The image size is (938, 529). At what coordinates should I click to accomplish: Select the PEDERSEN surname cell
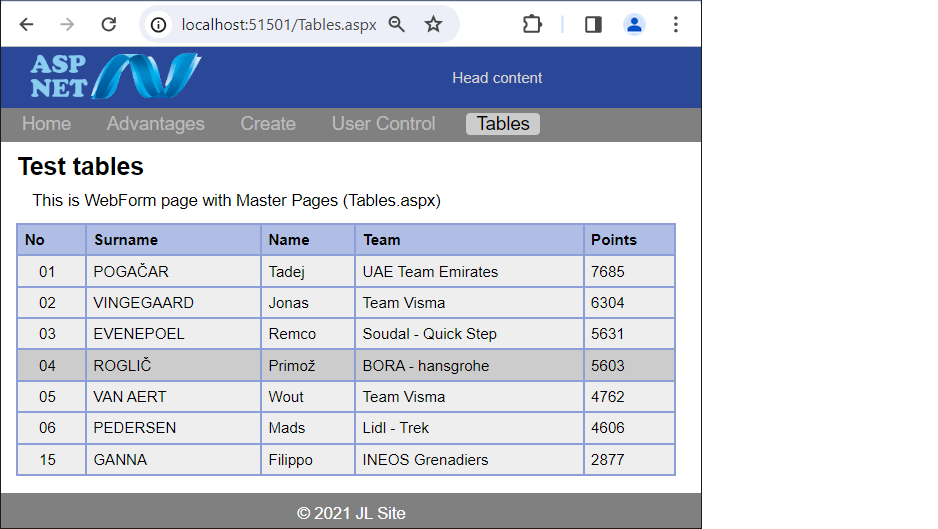pyautogui.click(x=173, y=428)
